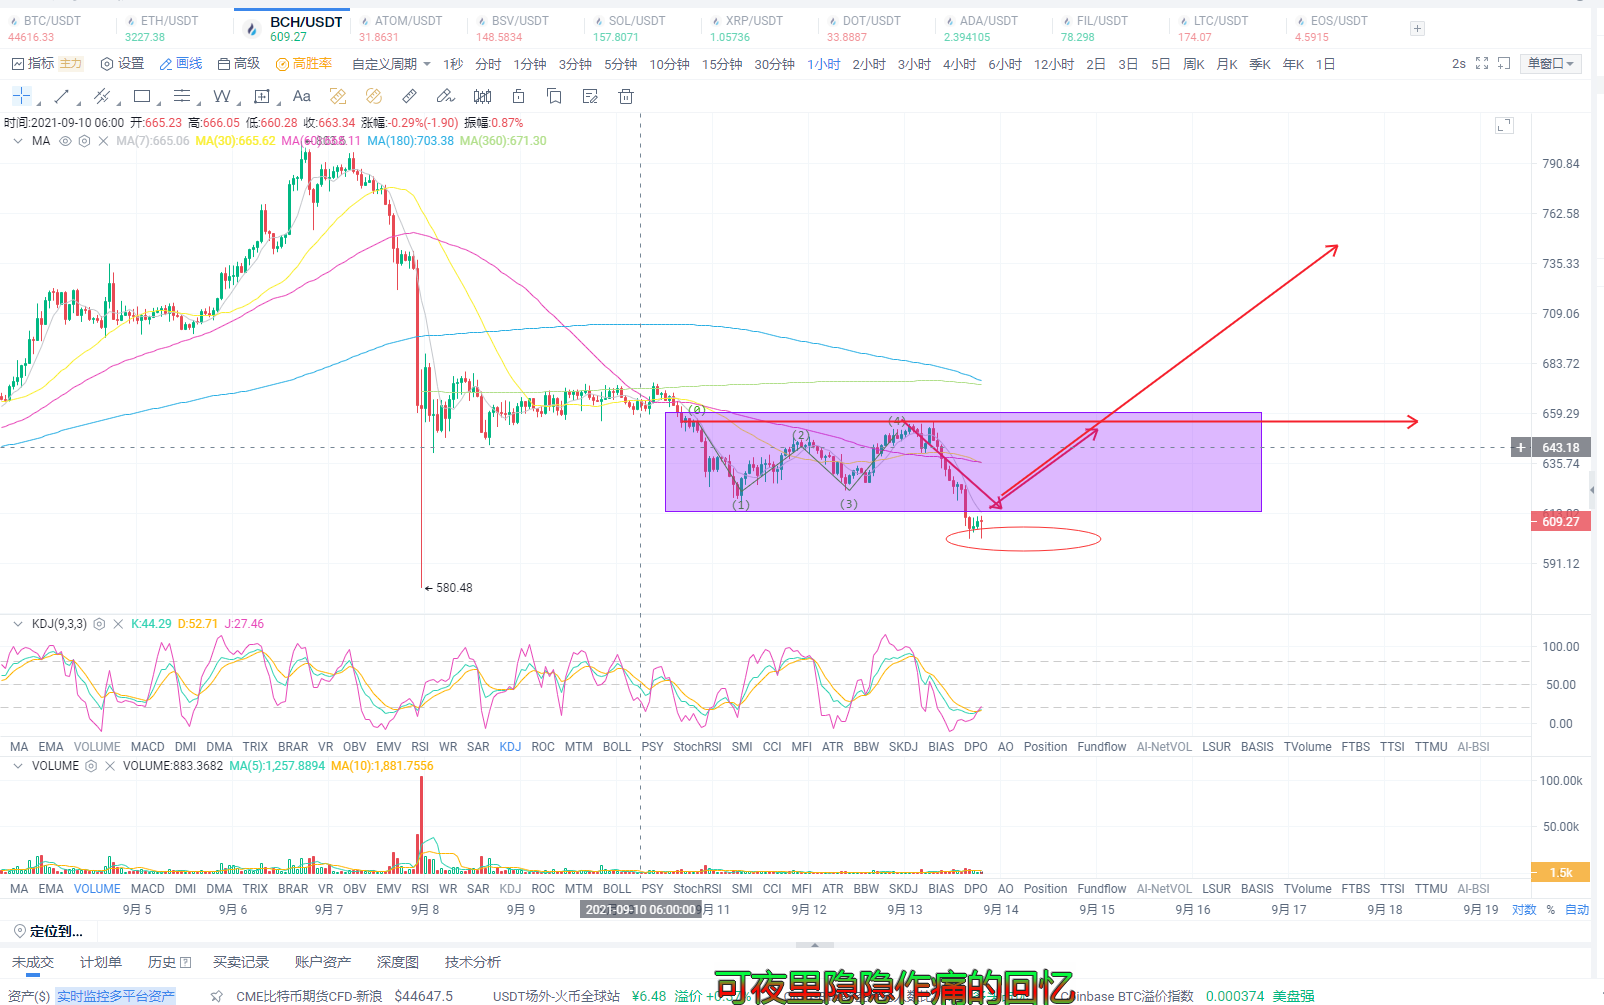Click the edit drawings list icon
1604x1005 pixels.
point(590,96)
